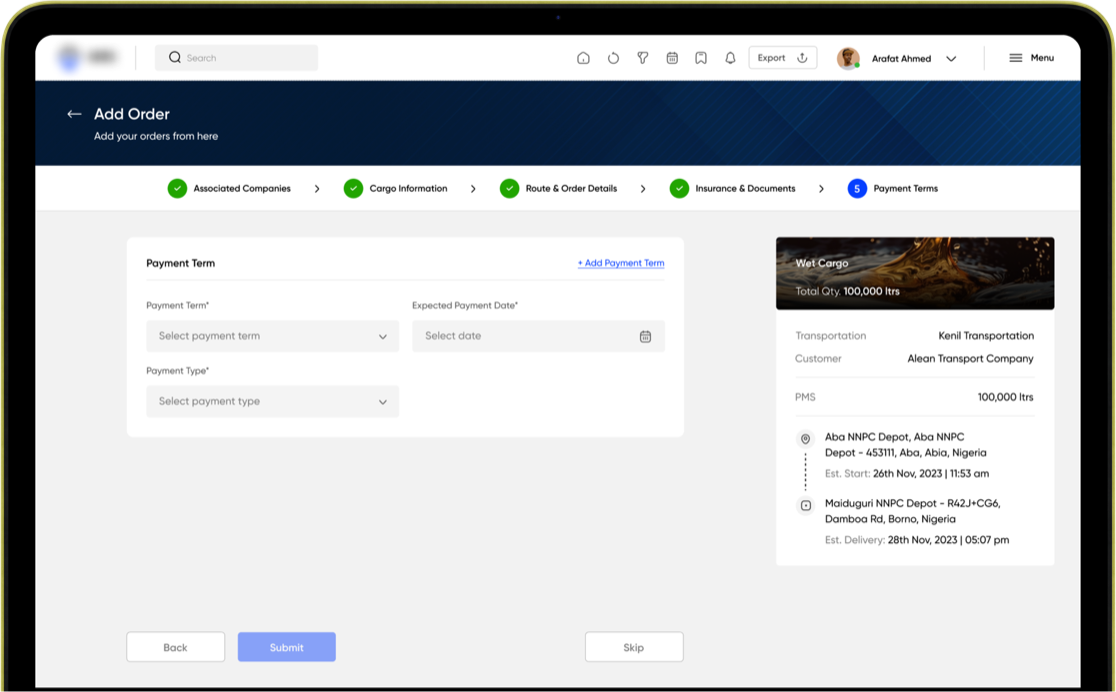
Task: Click the home icon in top bar
Action: [x=583, y=58]
